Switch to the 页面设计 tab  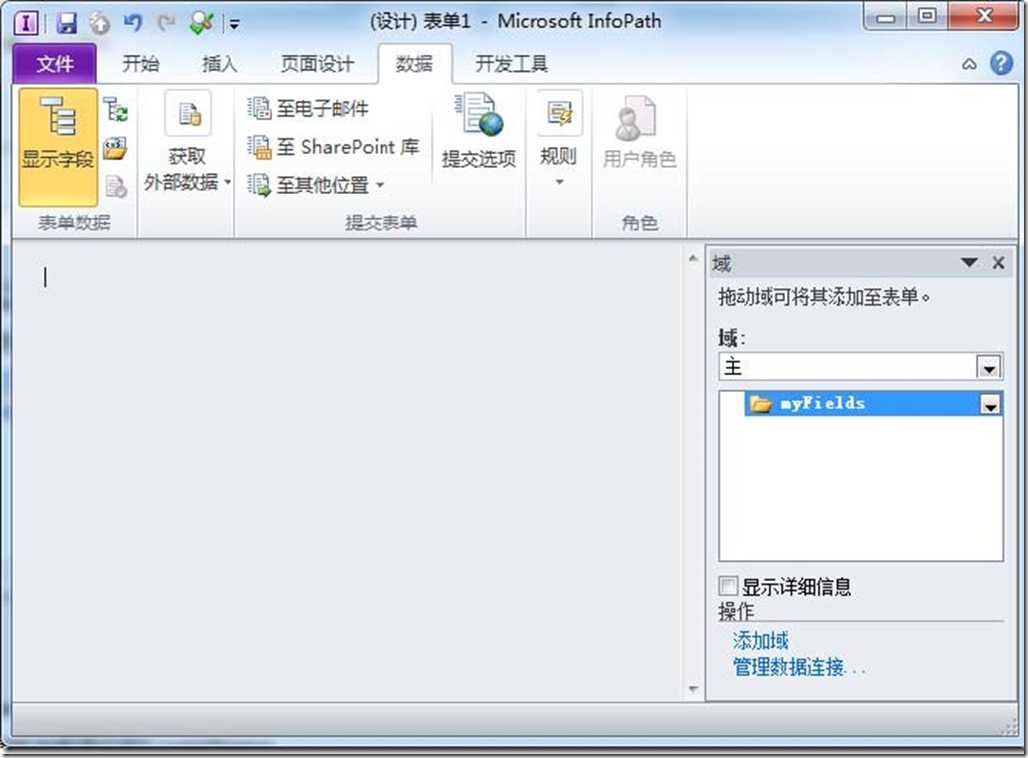pos(317,64)
